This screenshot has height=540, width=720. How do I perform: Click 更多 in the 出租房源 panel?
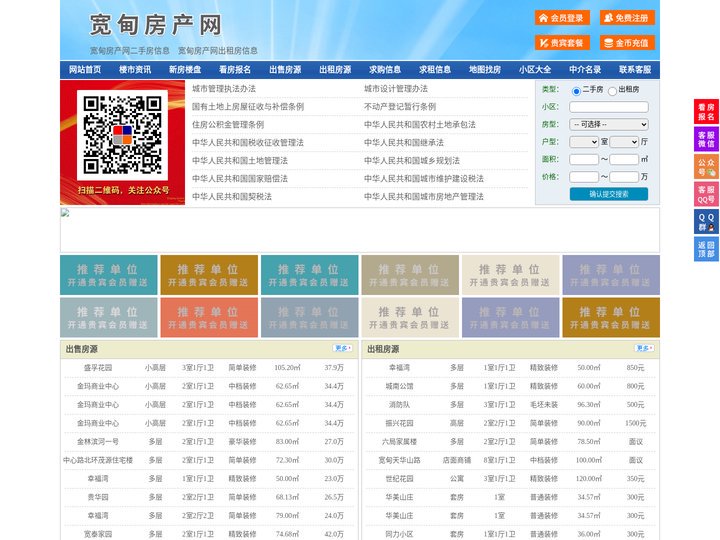644,349
